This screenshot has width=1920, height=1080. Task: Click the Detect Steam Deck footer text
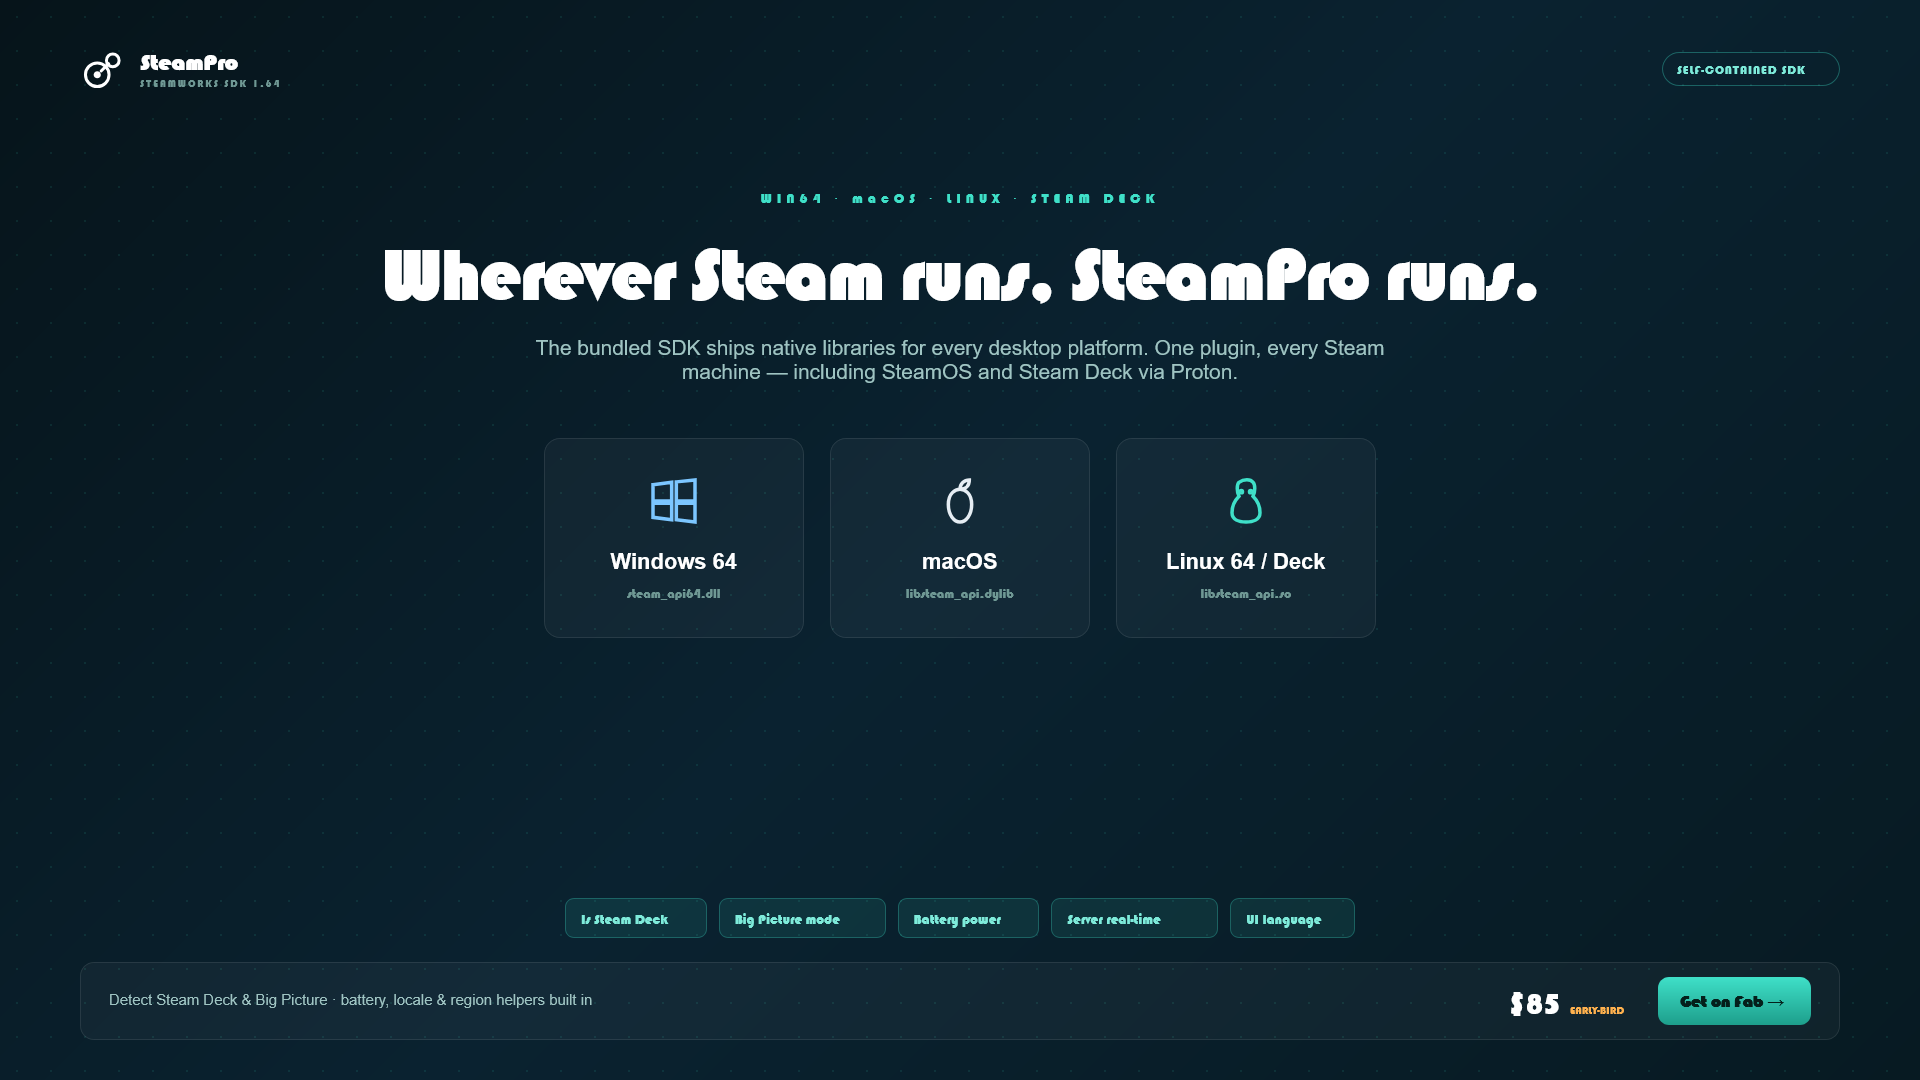point(350,1000)
